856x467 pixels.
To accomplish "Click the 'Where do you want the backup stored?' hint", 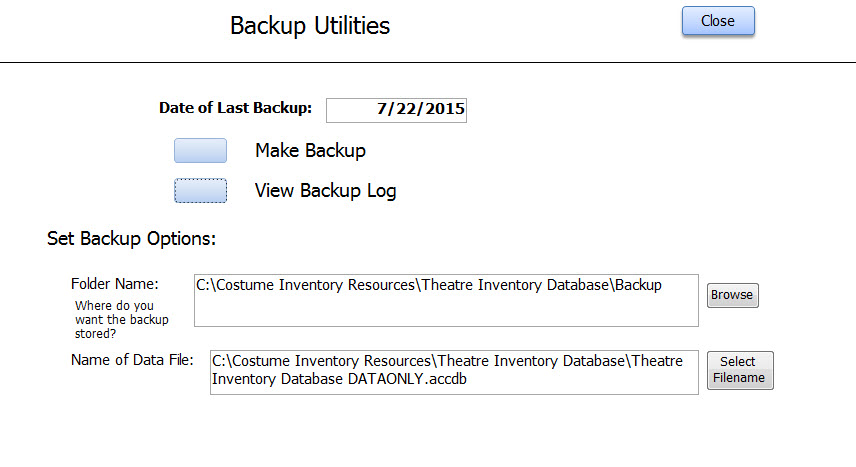I will (x=122, y=320).
